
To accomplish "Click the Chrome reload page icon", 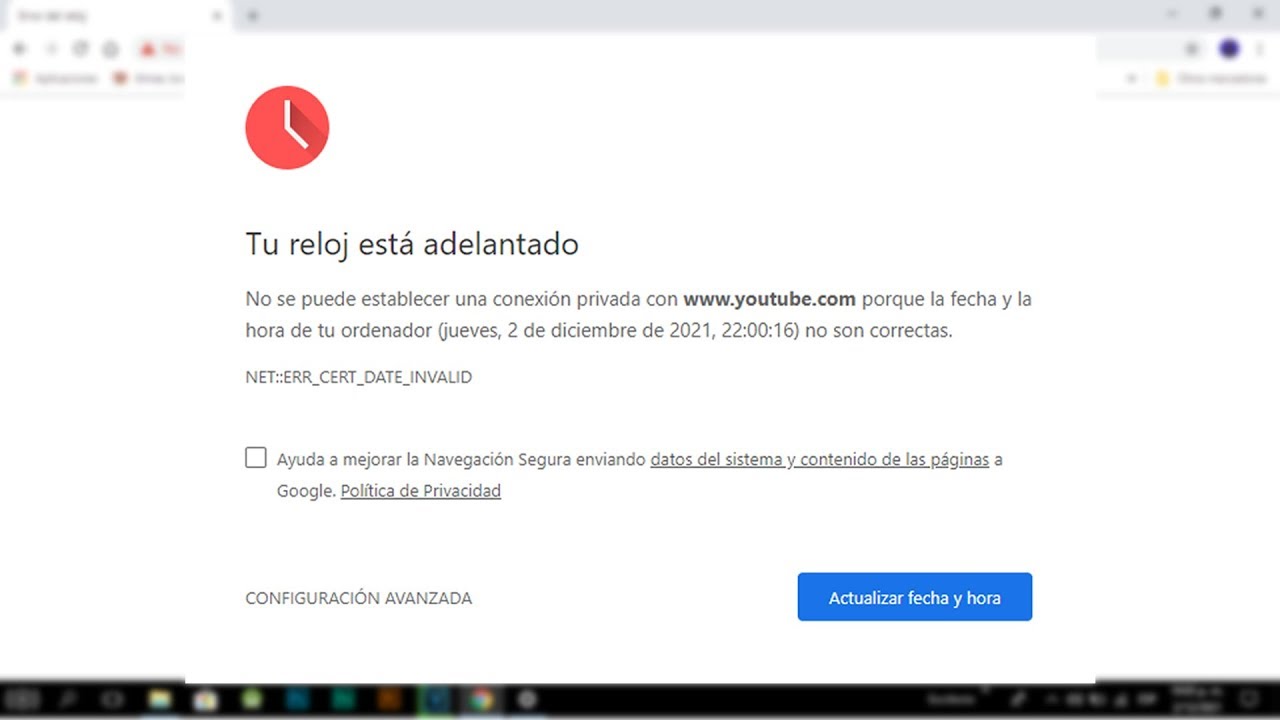I will pyautogui.click(x=81, y=49).
